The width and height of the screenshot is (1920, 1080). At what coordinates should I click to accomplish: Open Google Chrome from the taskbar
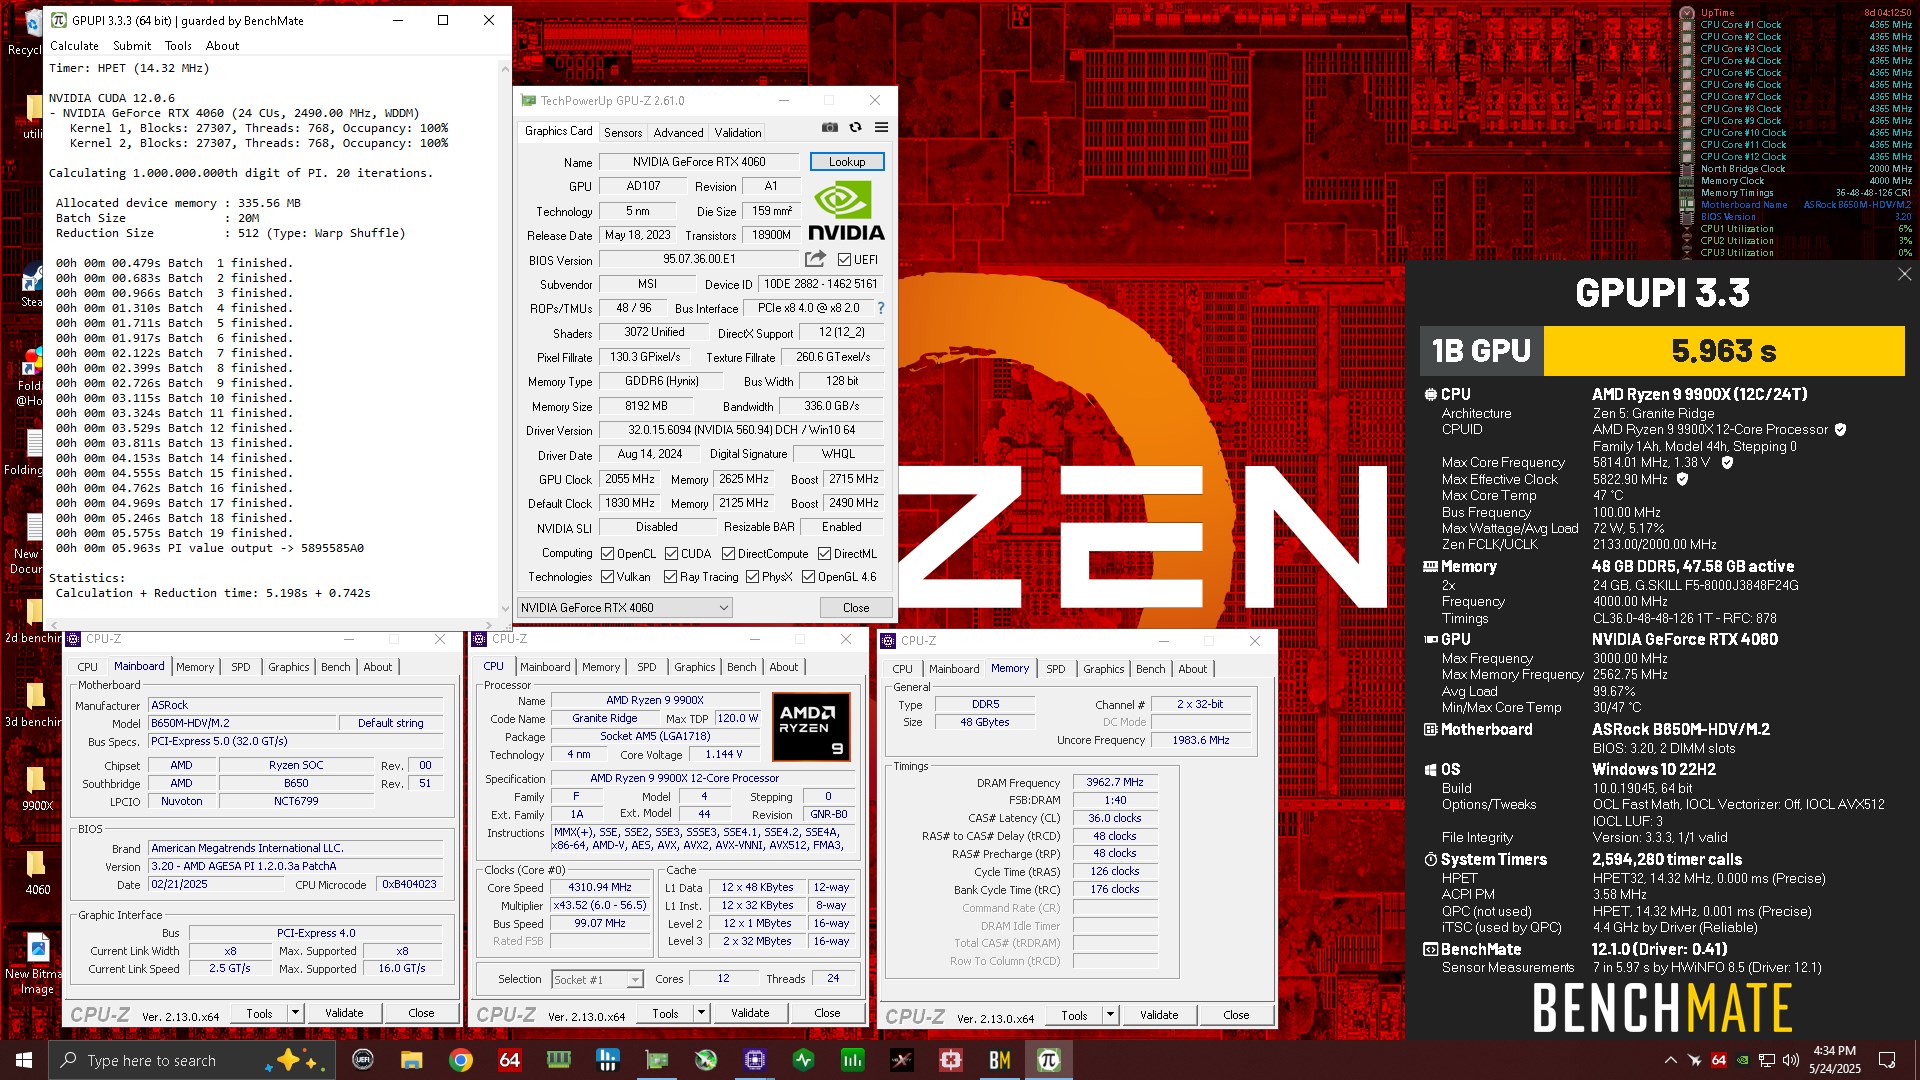(461, 1060)
